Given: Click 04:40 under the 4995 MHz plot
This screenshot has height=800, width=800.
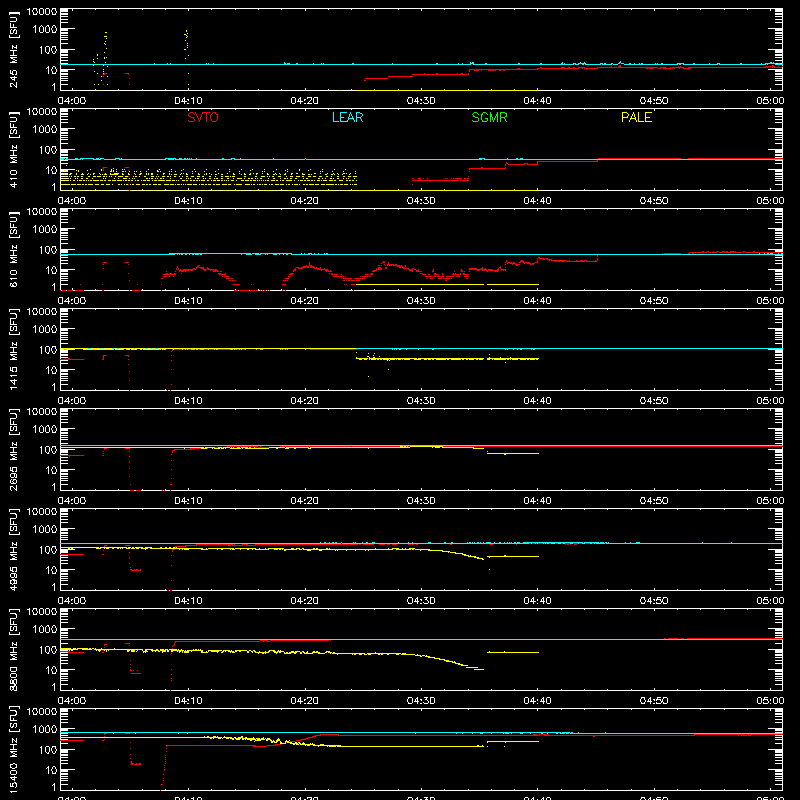Looking at the screenshot, I should point(537,601).
